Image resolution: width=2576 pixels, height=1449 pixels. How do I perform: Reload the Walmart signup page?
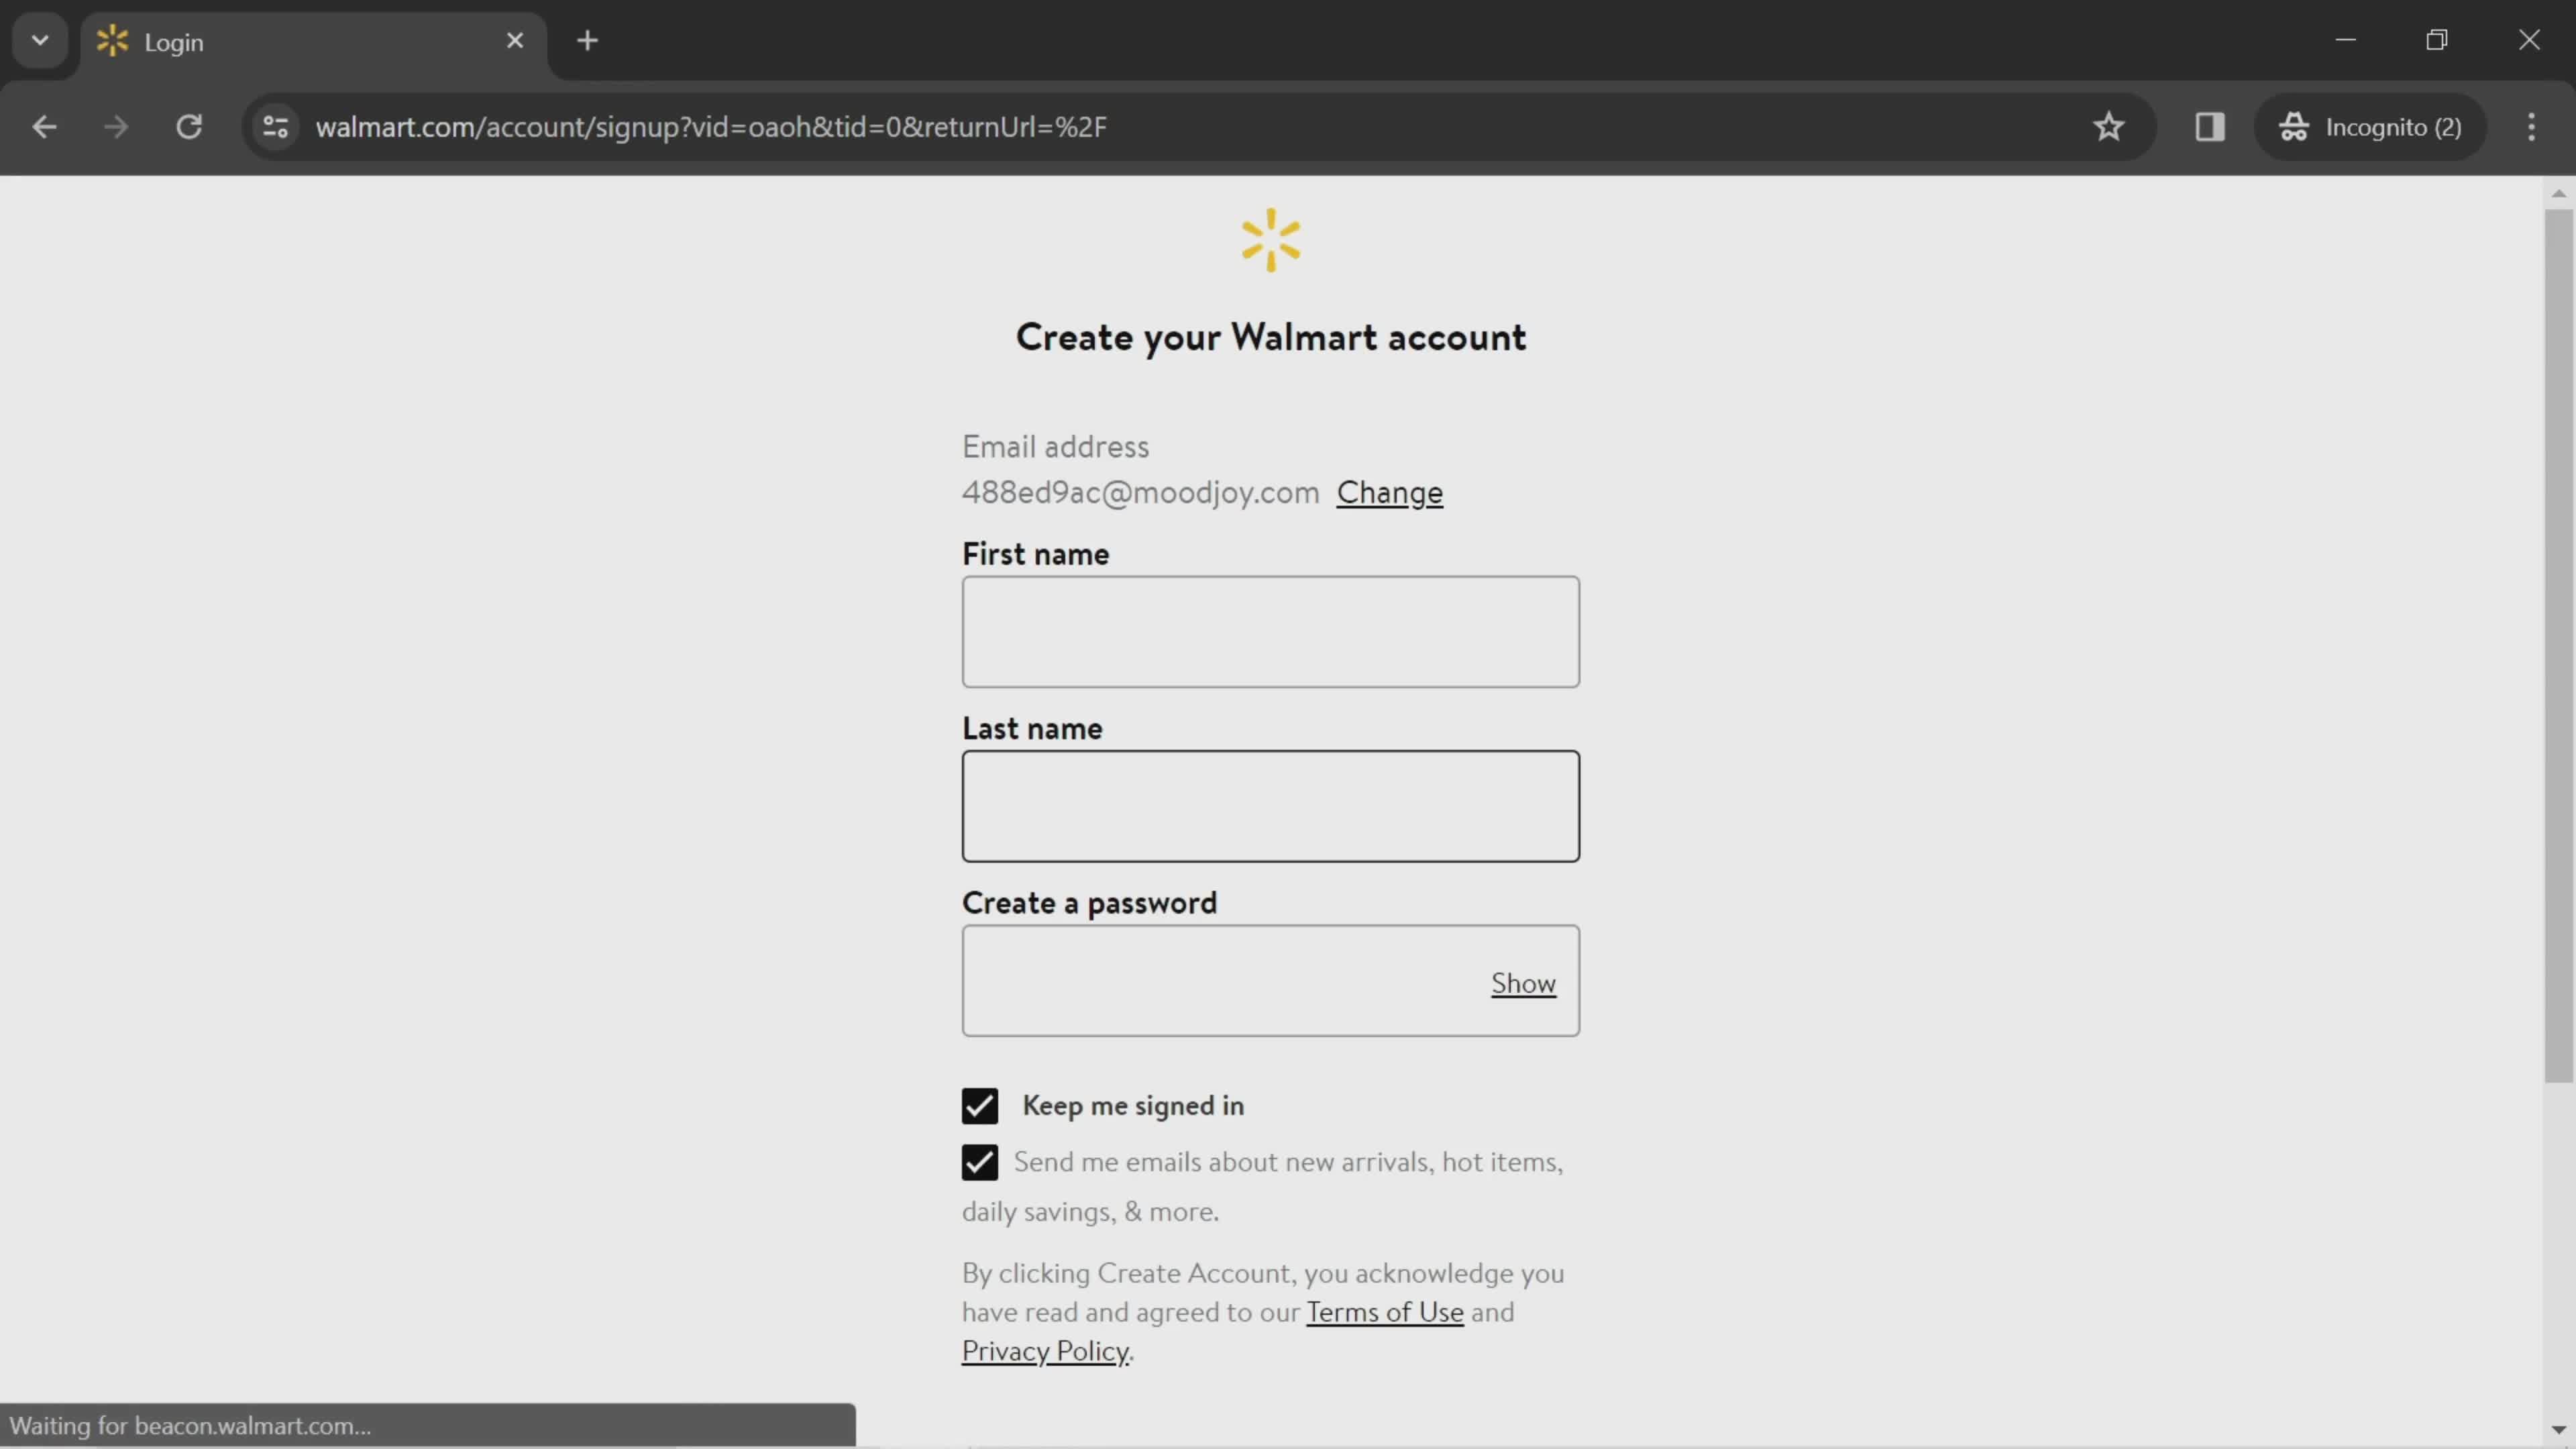[189, 127]
